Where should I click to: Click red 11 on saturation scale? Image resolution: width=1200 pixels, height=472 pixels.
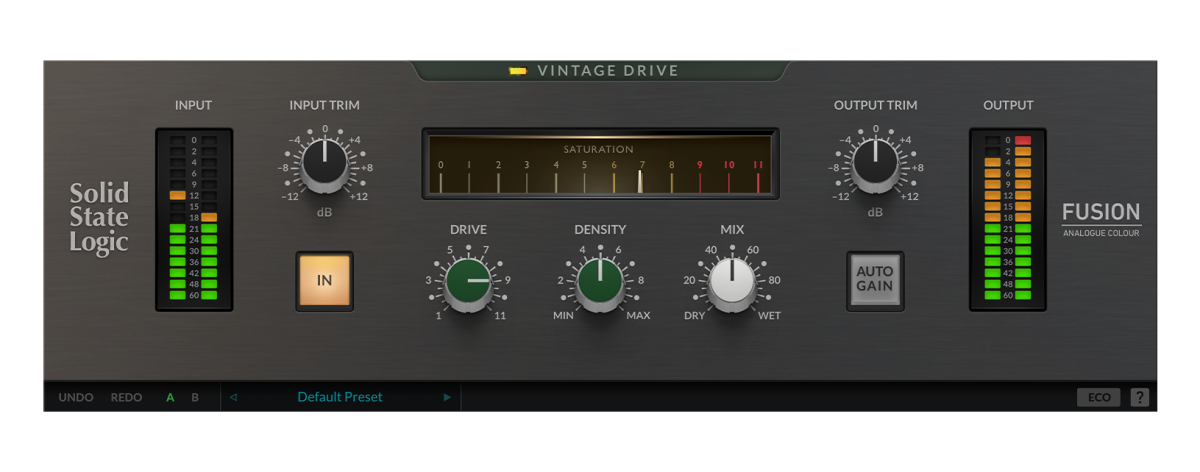[x=757, y=164]
